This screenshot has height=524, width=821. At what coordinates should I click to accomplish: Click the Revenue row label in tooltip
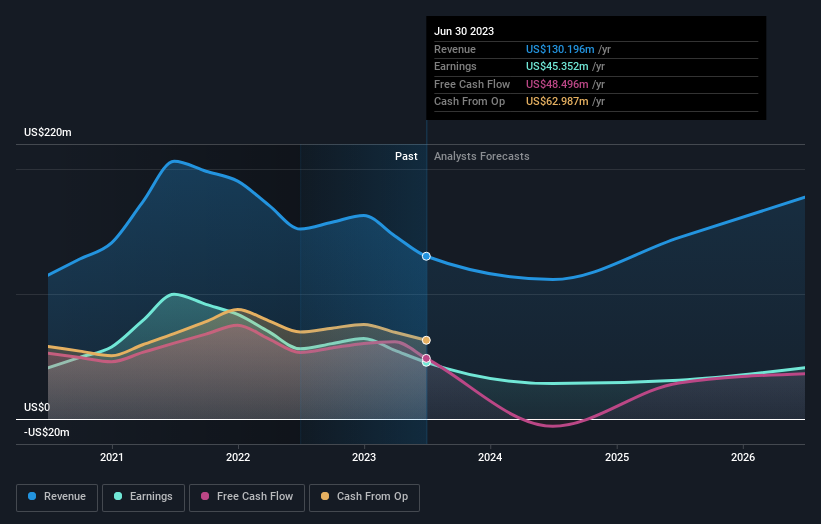coord(454,49)
